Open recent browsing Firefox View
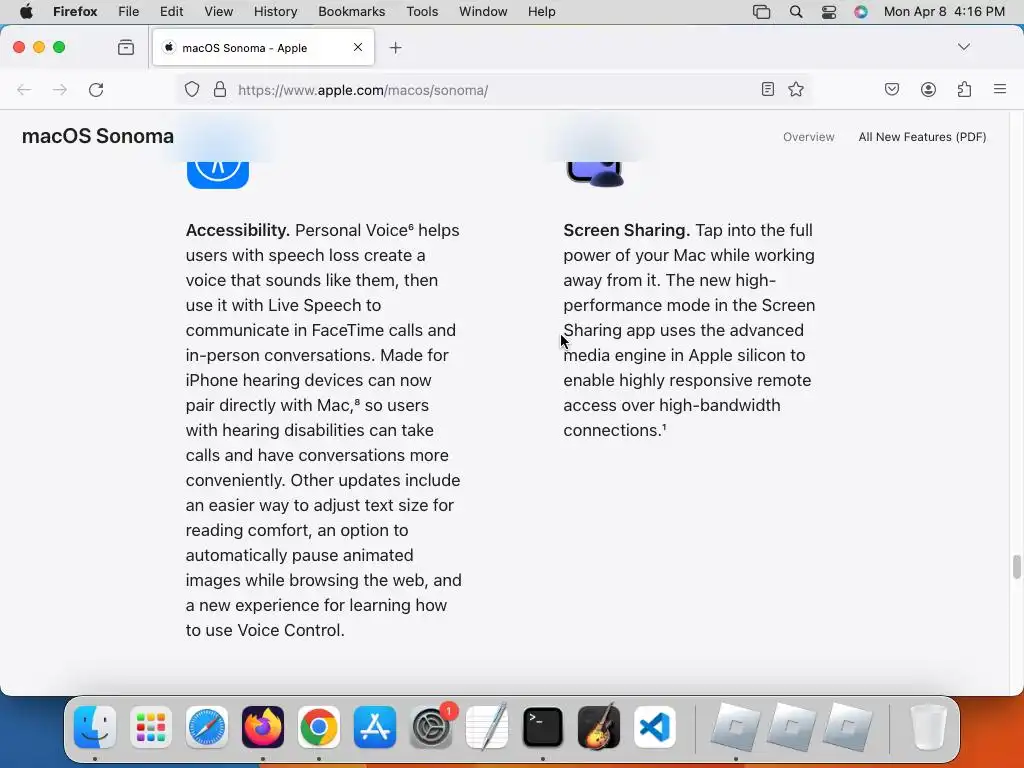1024x768 pixels. click(x=126, y=47)
